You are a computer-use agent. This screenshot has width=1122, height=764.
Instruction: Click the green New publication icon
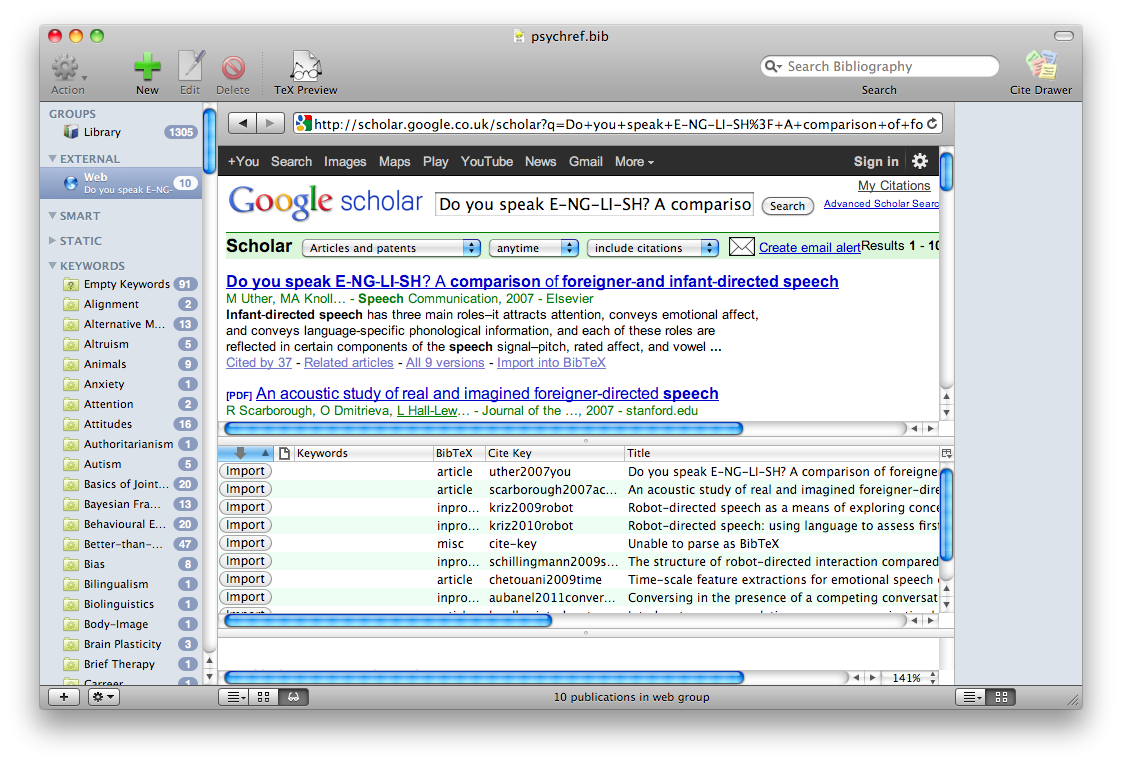click(147, 67)
